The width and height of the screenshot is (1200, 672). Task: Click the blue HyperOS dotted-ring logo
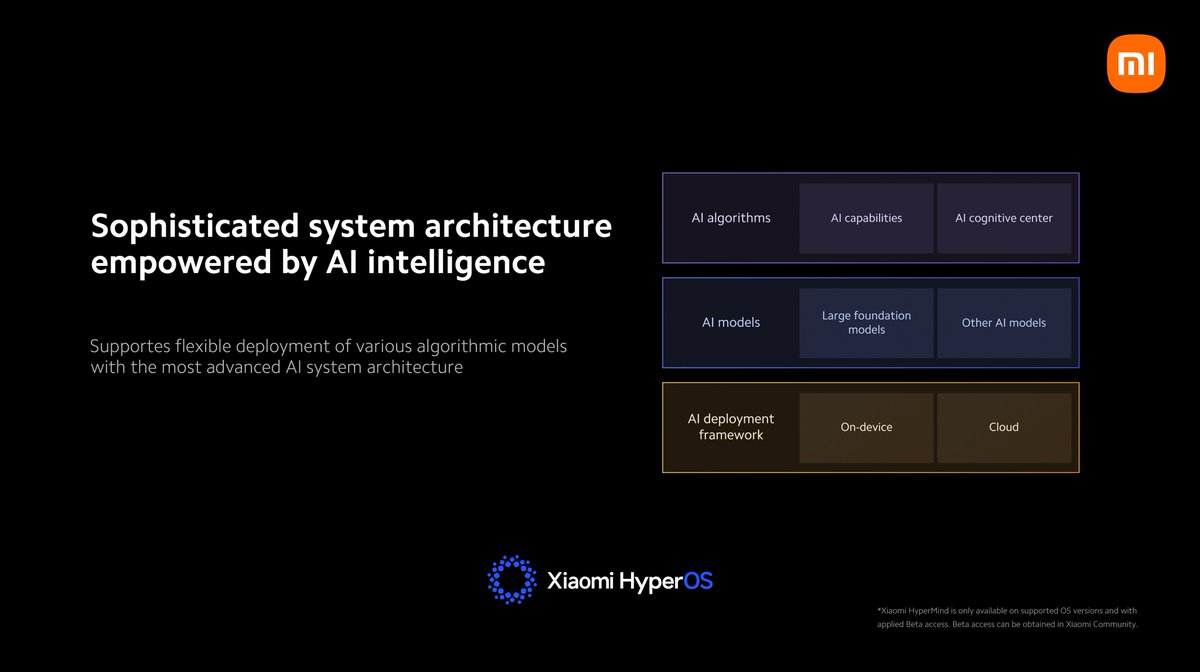[x=512, y=580]
